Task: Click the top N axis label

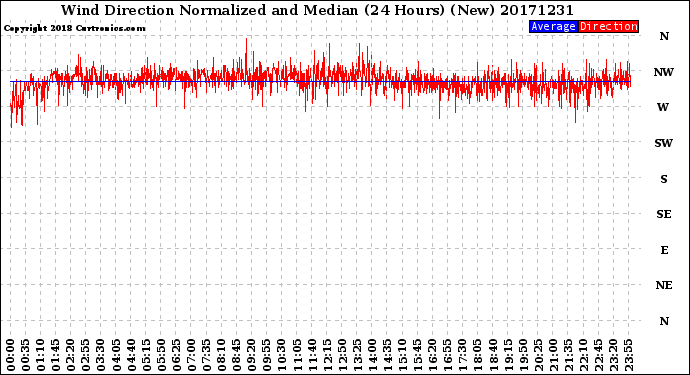Action: (664, 37)
